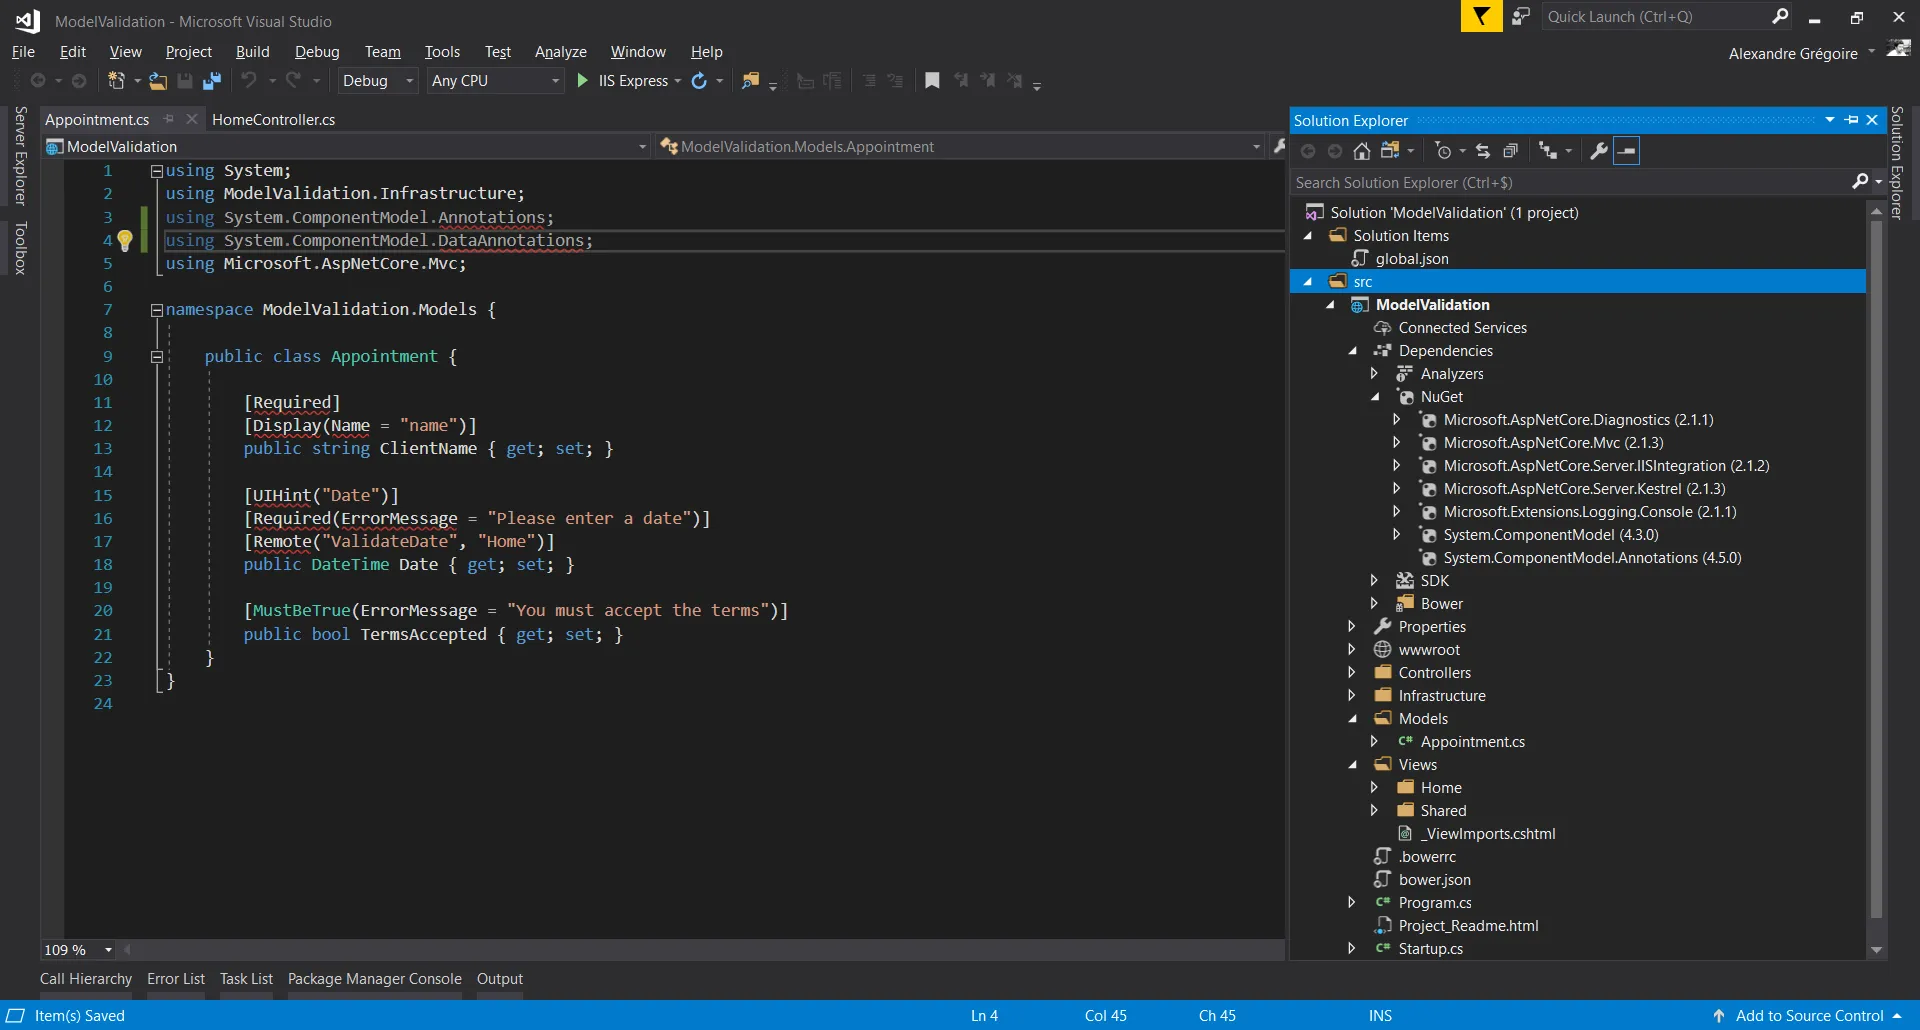
Task: Collapse the Appointment class outlining region
Action: point(157,357)
